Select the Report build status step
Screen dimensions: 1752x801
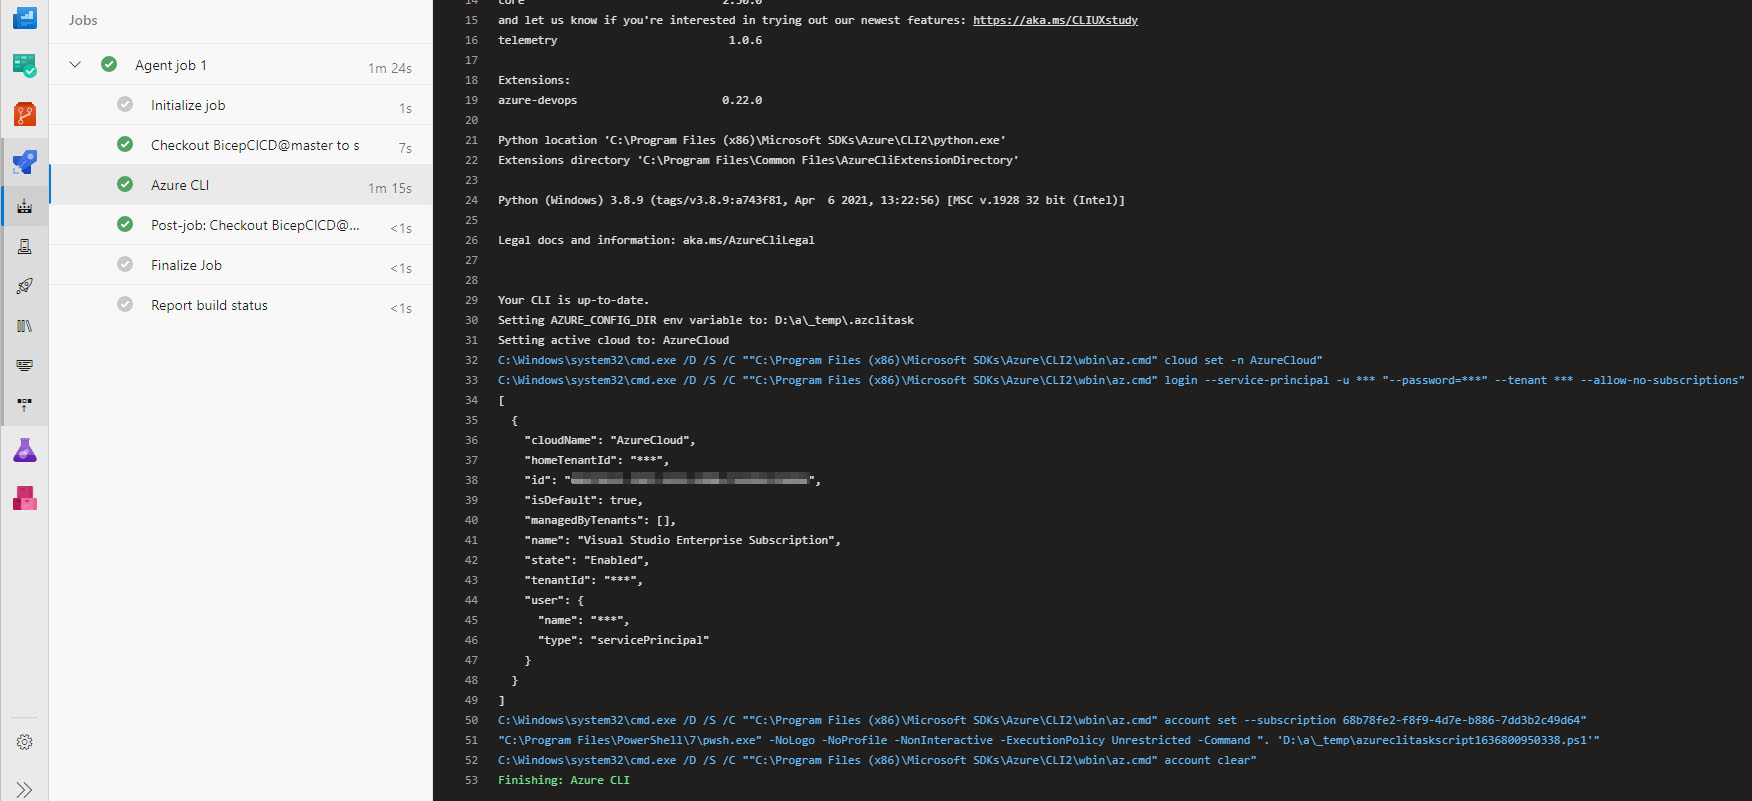(x=209, y=305)
